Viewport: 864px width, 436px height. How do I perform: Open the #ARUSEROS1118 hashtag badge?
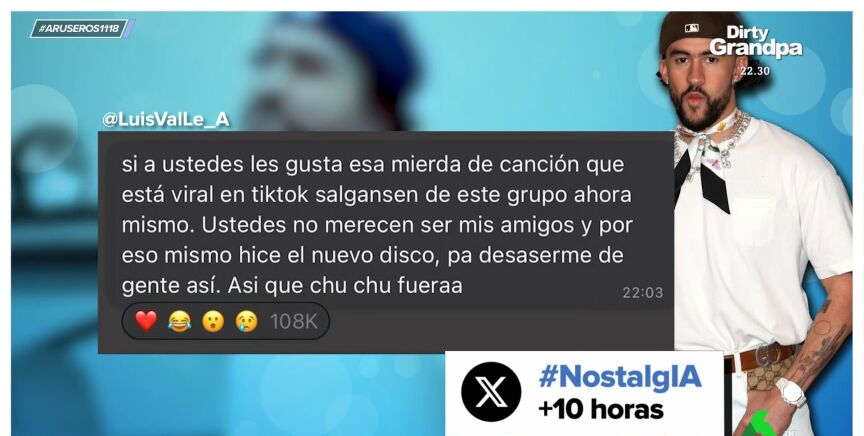pos(79,29)
